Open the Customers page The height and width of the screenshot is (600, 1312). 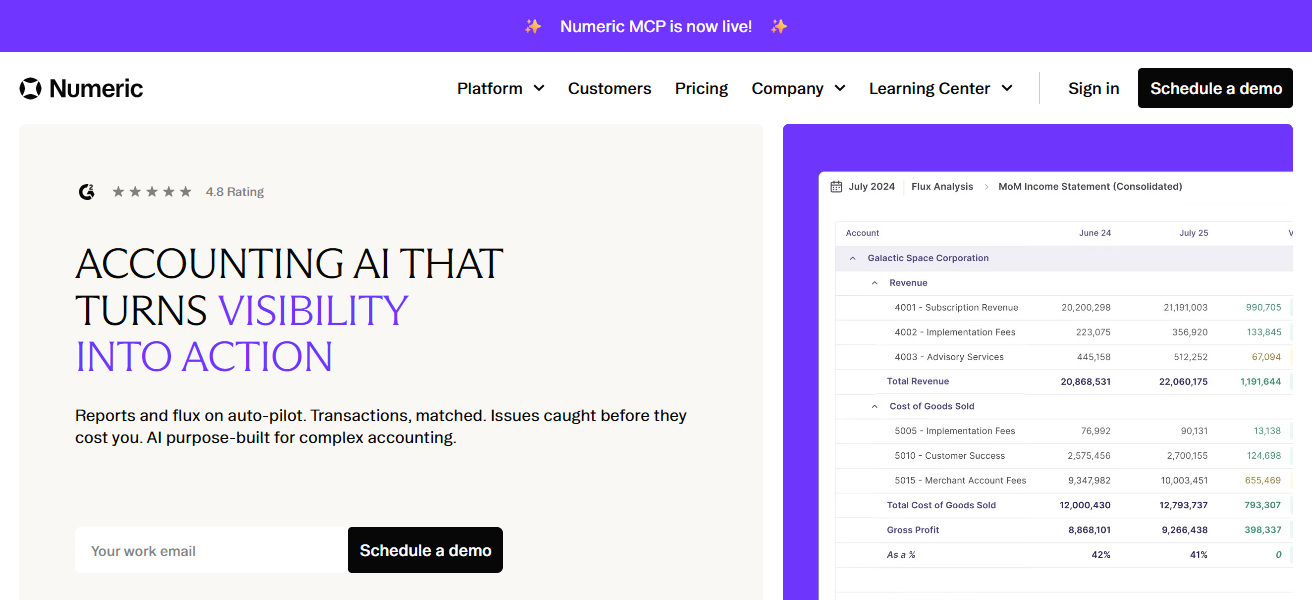[609, 88]
